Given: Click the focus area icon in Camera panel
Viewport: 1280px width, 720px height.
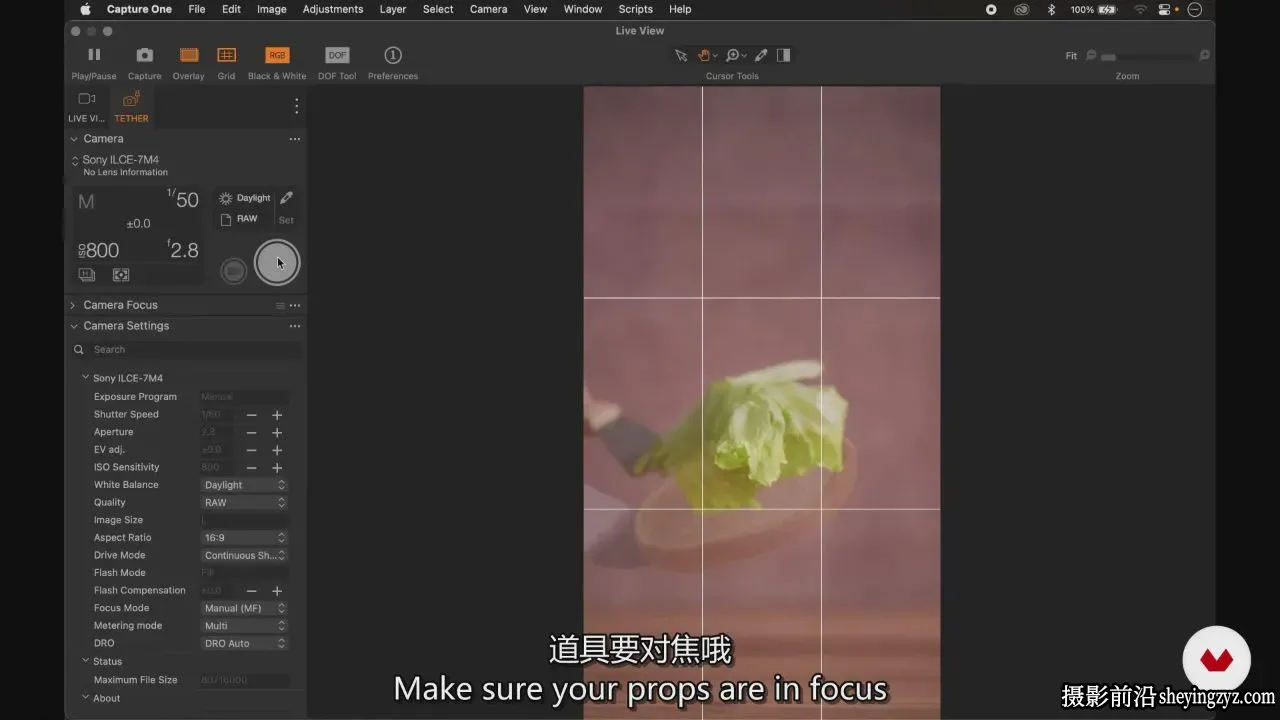Looking at the screenshot, I should [121, 275].
